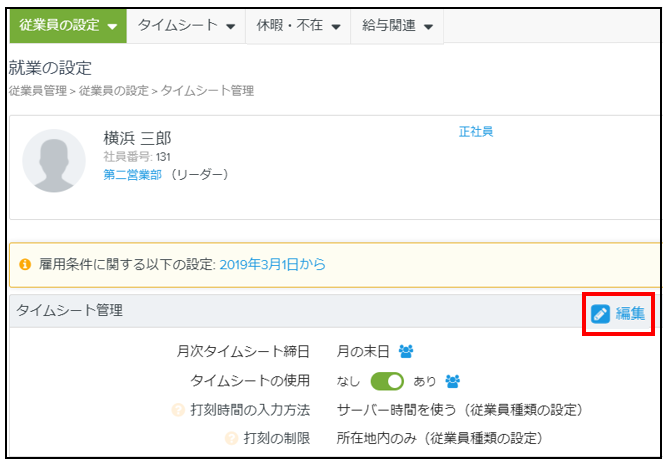Click the タイムシート管理 section header
Screen dimensions: 663x463
tap(69, 311)
